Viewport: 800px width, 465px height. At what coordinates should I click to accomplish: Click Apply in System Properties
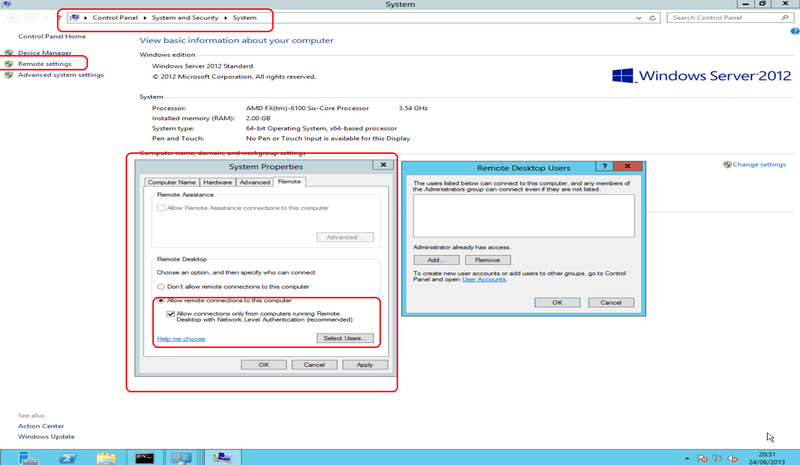365,364
